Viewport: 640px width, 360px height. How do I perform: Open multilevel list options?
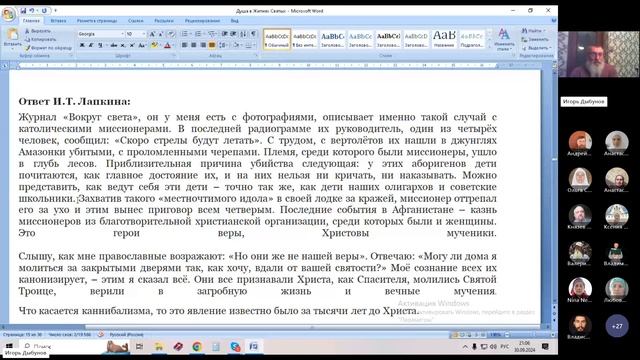point(211,34)
